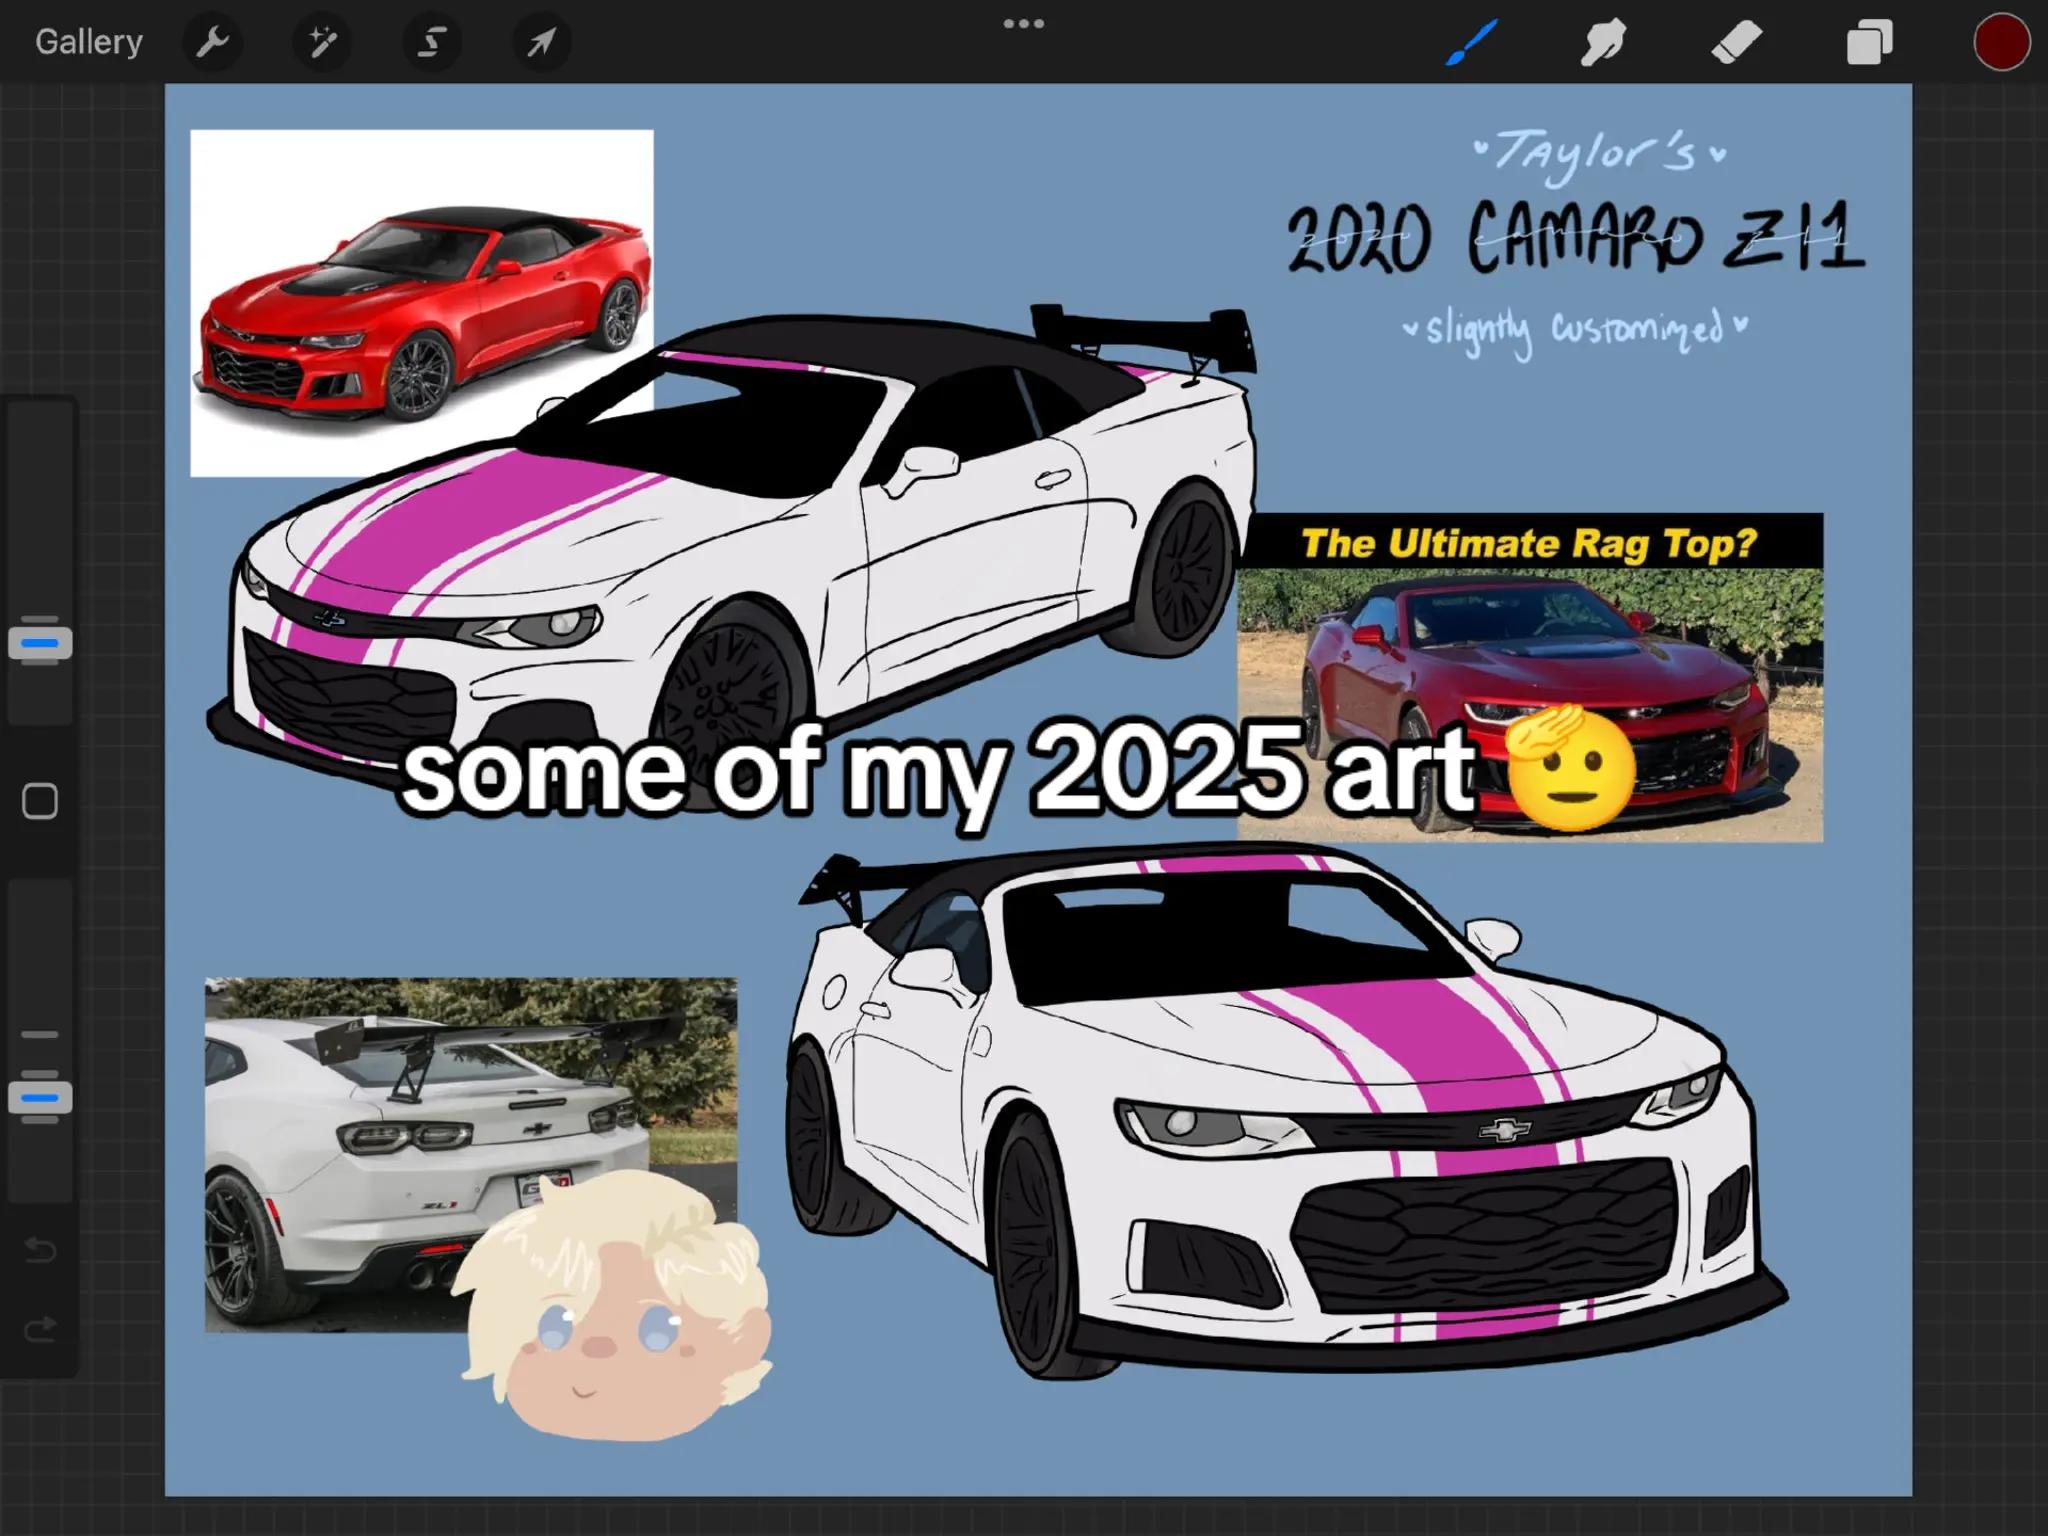Image resolution: width=2048 pixels, height=1536 pixels.
Task: Tap the red Camaro convertible reference photo
Action: (x=422, y=303)
